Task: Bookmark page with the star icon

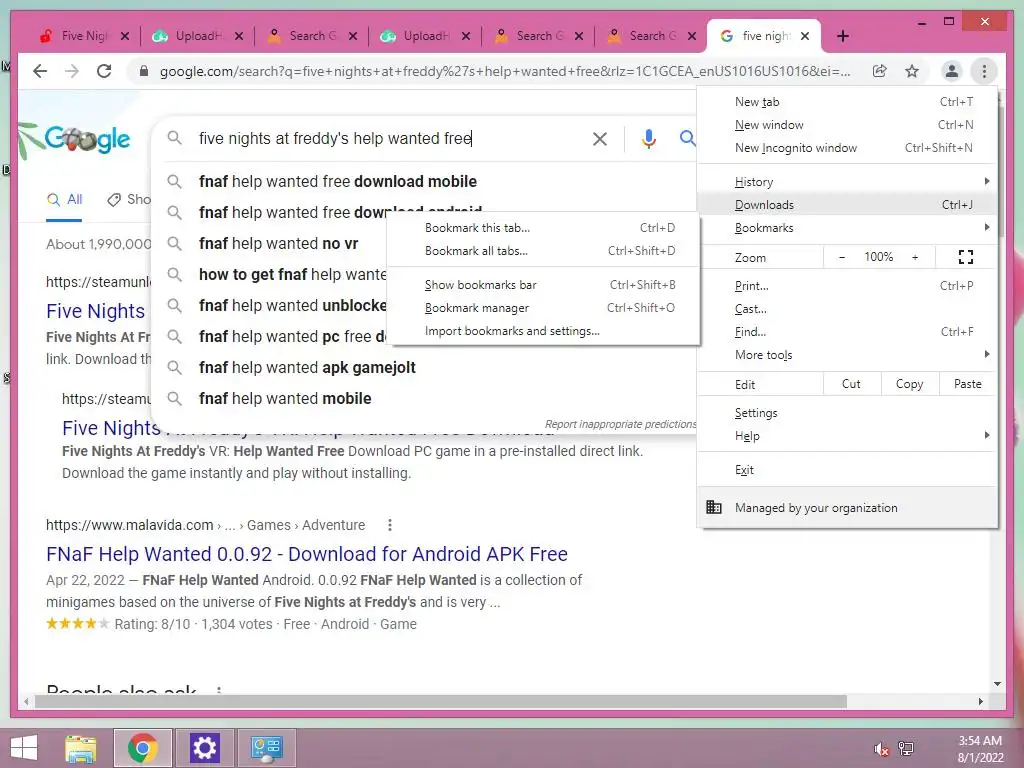Action: coord(912,71)
